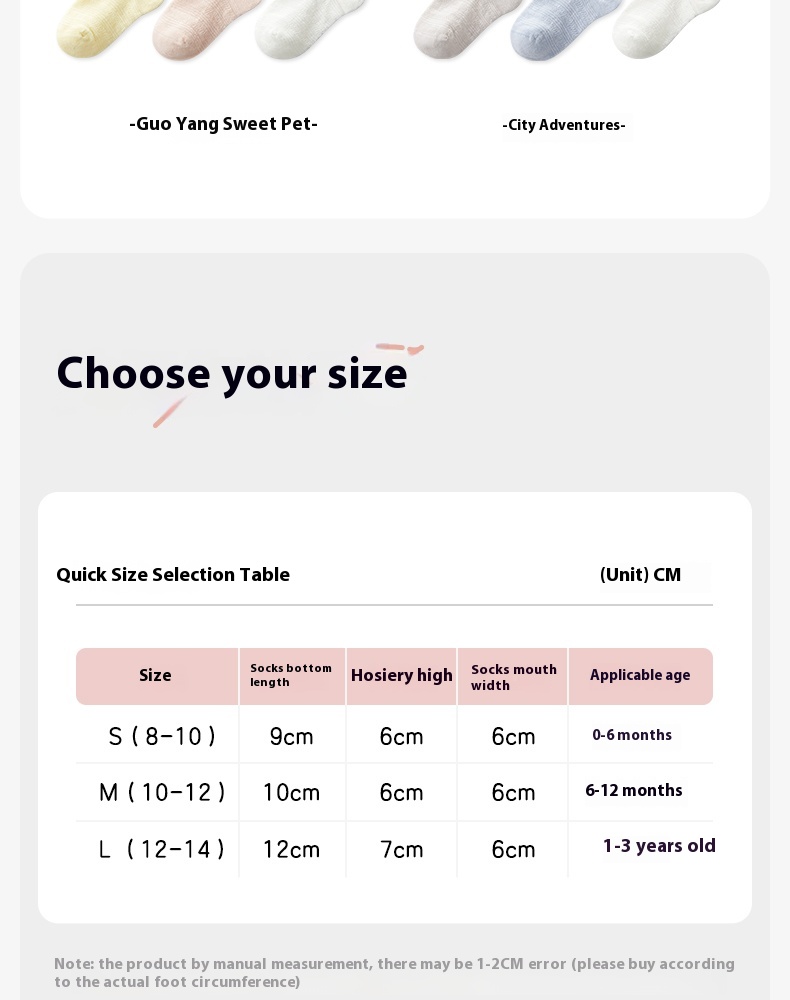Screen dimensions: 790x1000
Task: Click the 0-6 months age cell
Action: coord(632,736)
